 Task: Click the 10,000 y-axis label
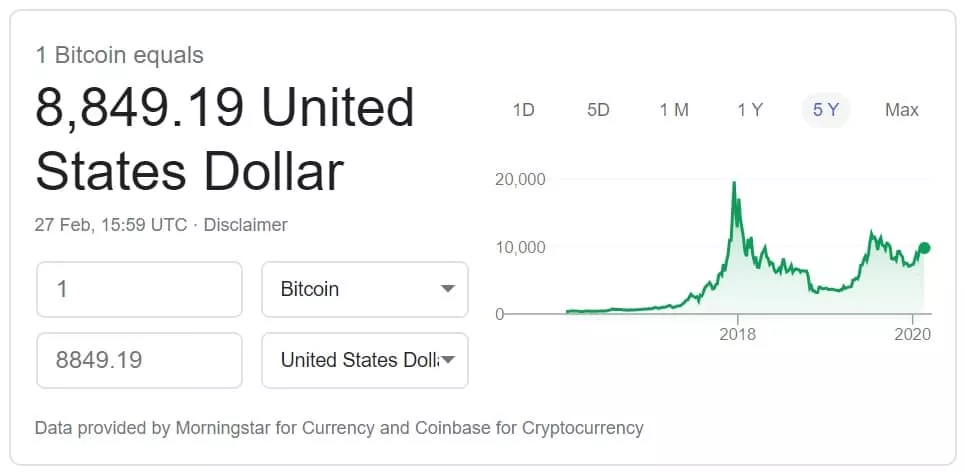click(520, 247)
